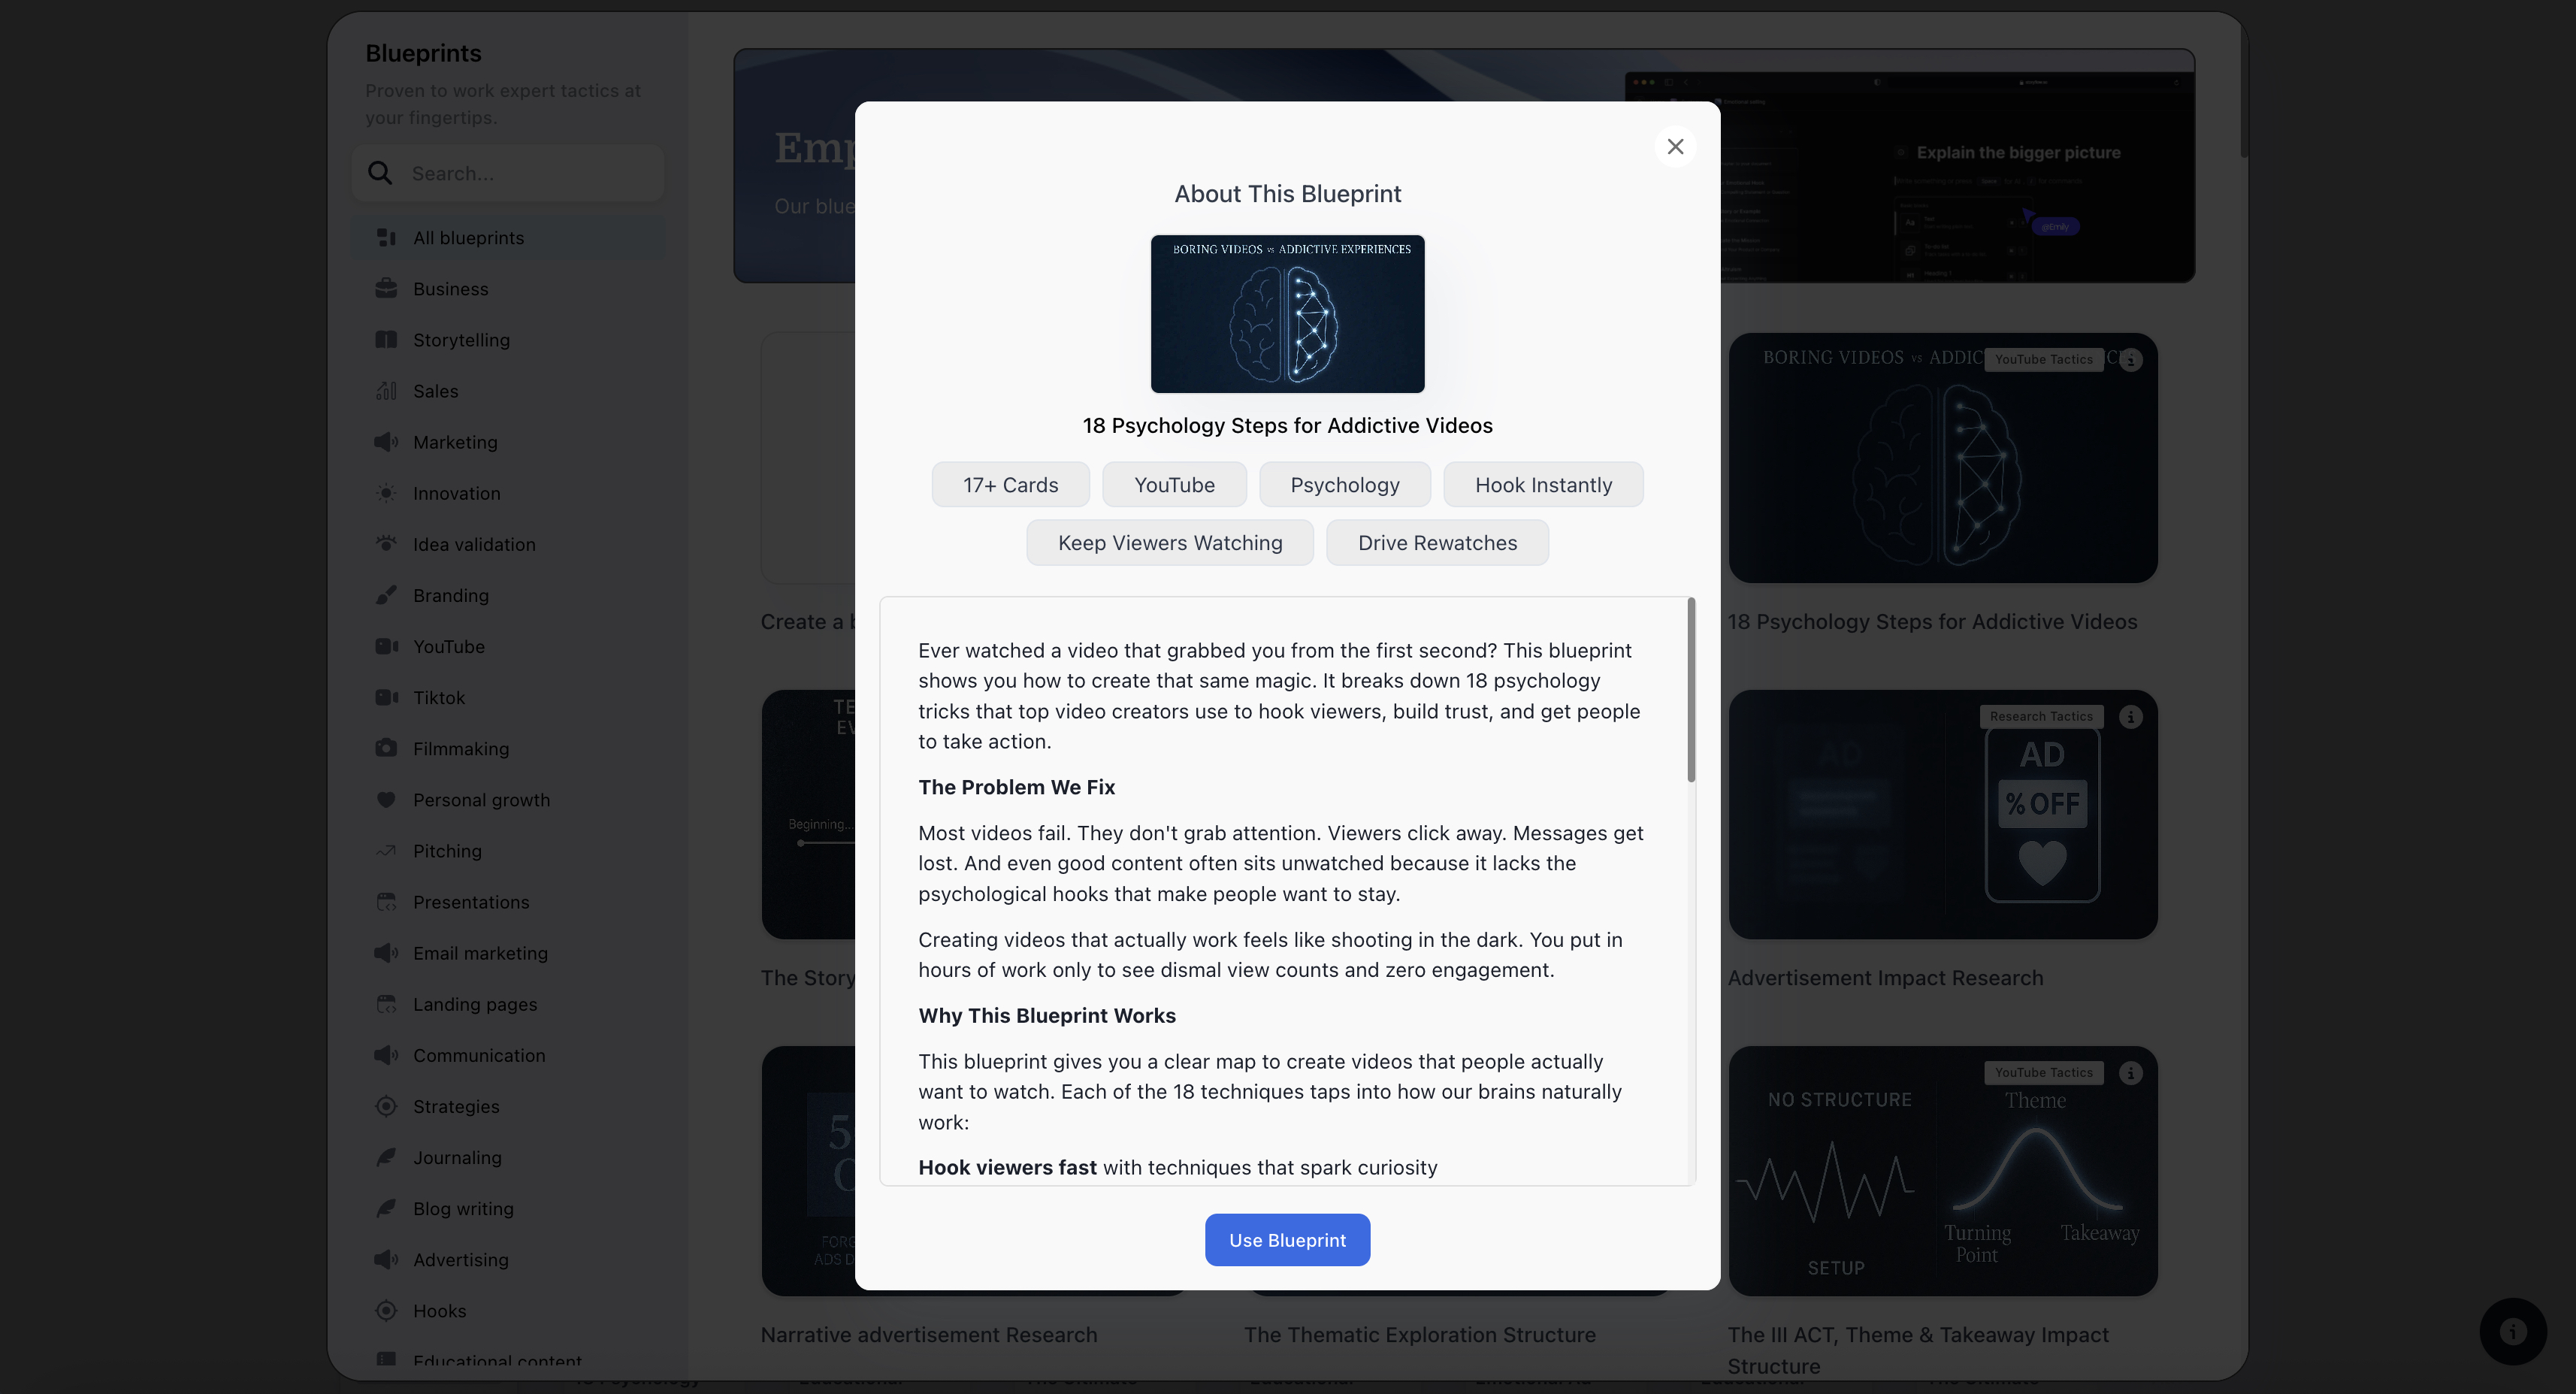Click the info icon on 18 Psychology Steps card

[x=2131, y=360]
